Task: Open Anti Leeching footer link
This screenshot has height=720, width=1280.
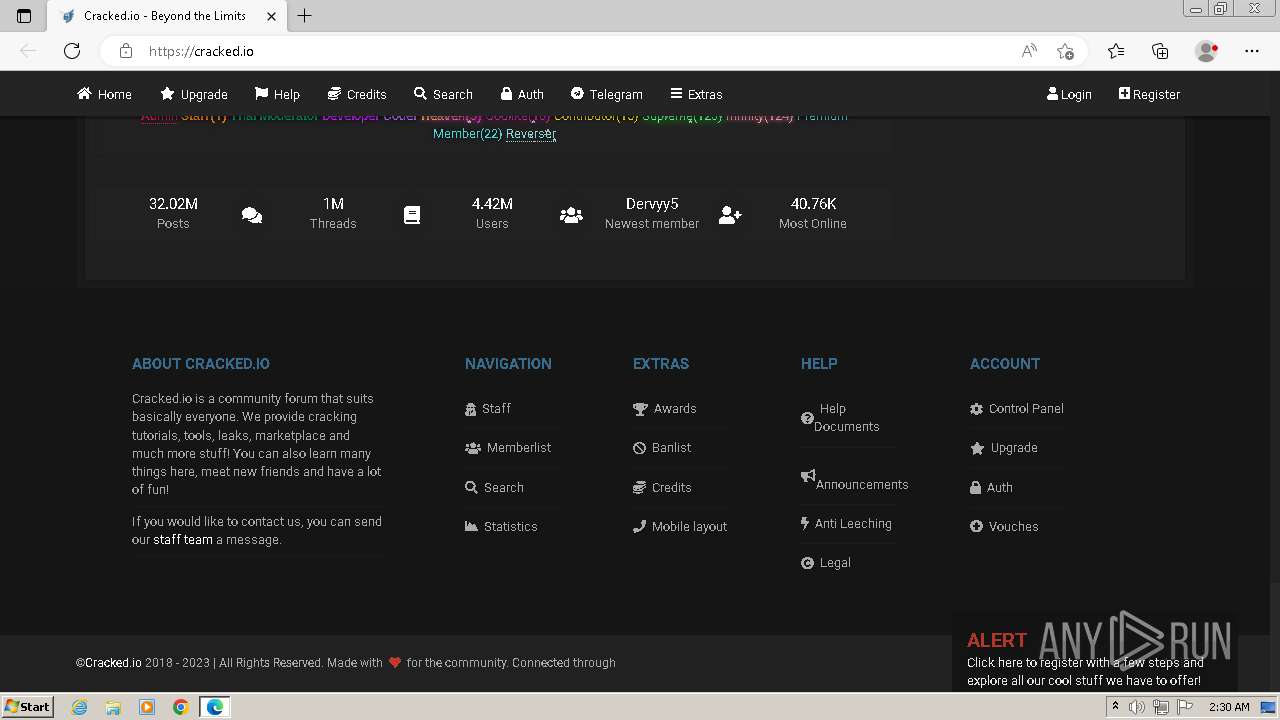Action: (846, 523)
